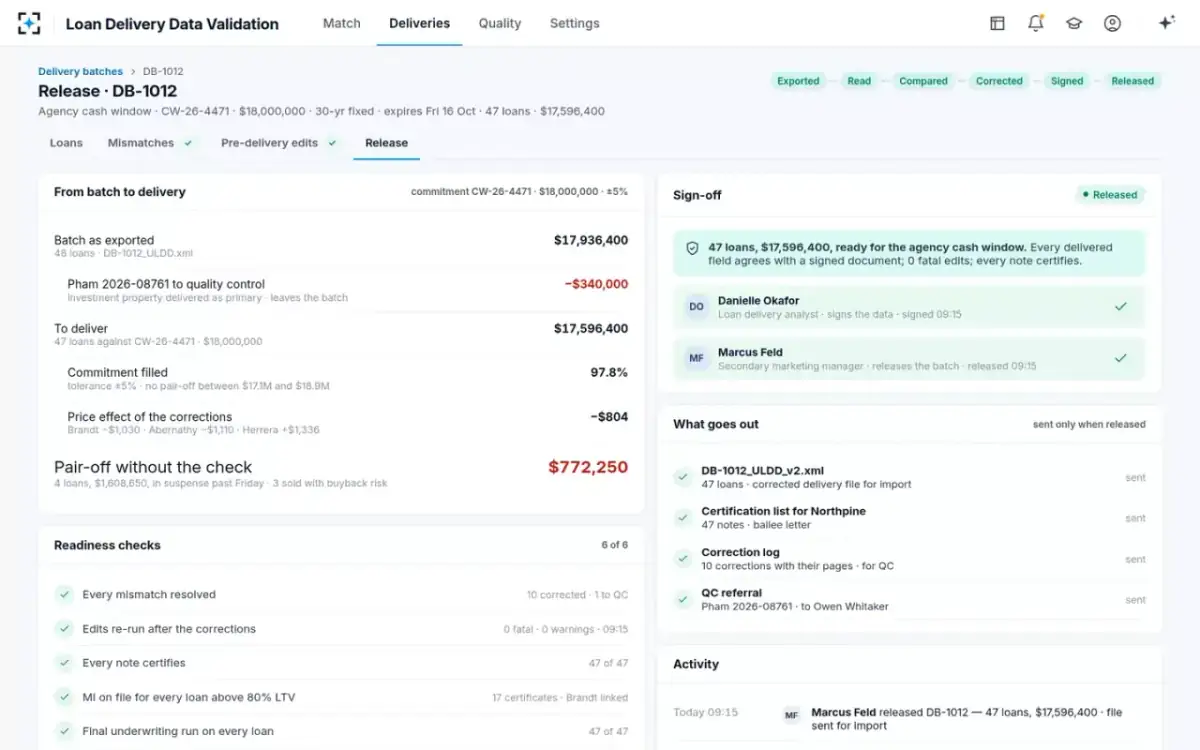The width and height of the screenshot is (1200, 750).
Task: Click MF avatar in Activity feed
Action: (792, 715)
